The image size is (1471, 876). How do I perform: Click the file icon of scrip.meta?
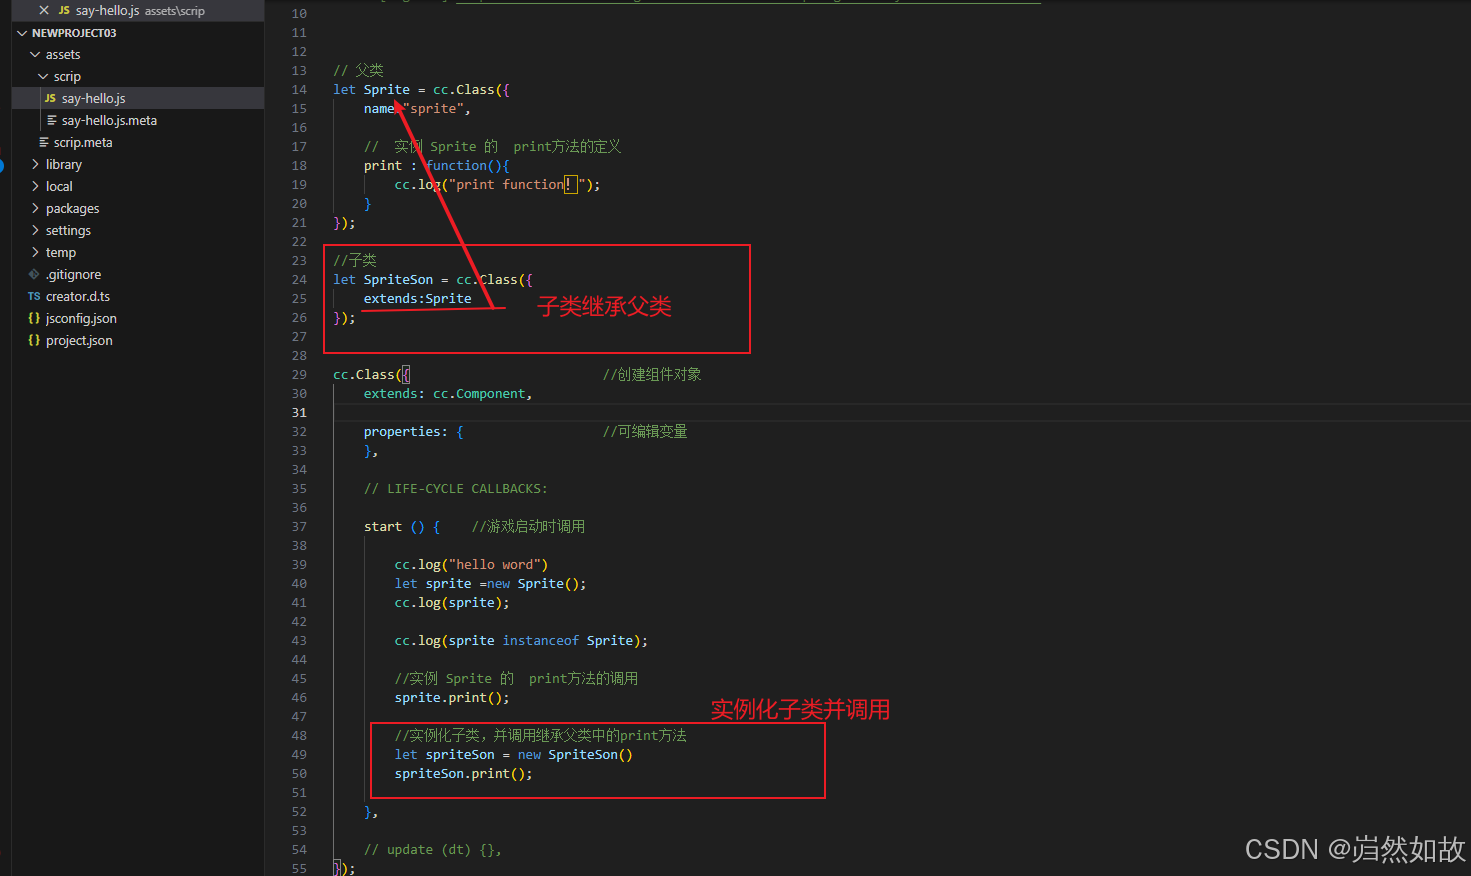coord(44,142)
